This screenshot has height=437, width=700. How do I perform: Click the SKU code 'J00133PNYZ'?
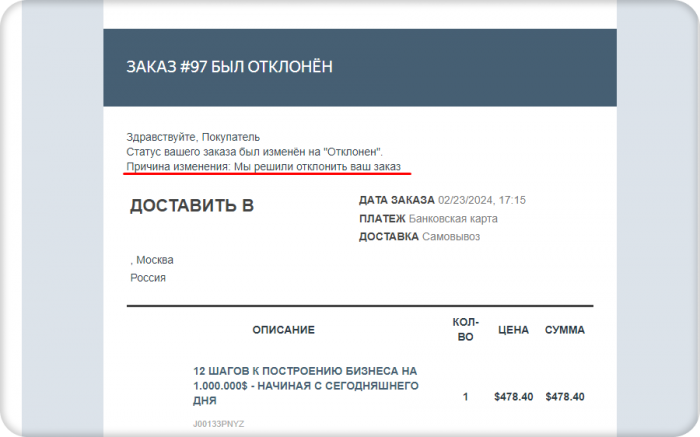[218, 424]
